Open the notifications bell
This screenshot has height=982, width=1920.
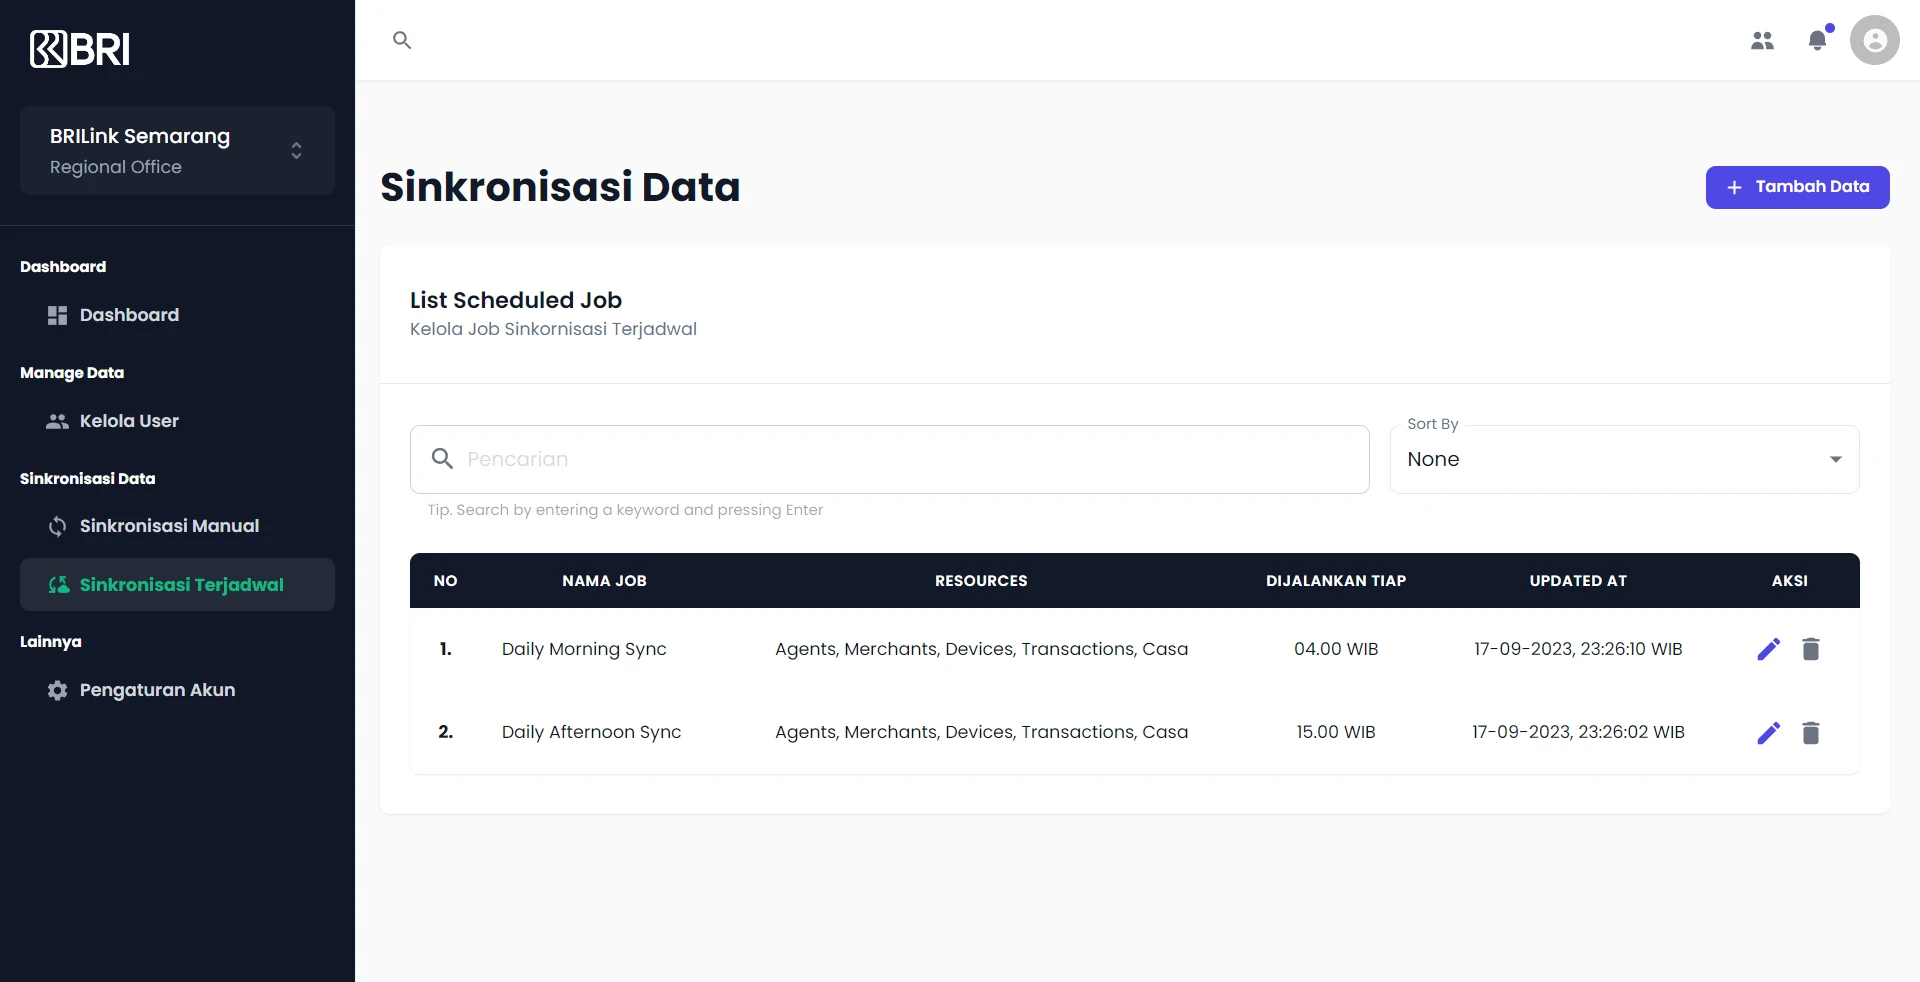pyautogui.click(x=1817, y=40)
